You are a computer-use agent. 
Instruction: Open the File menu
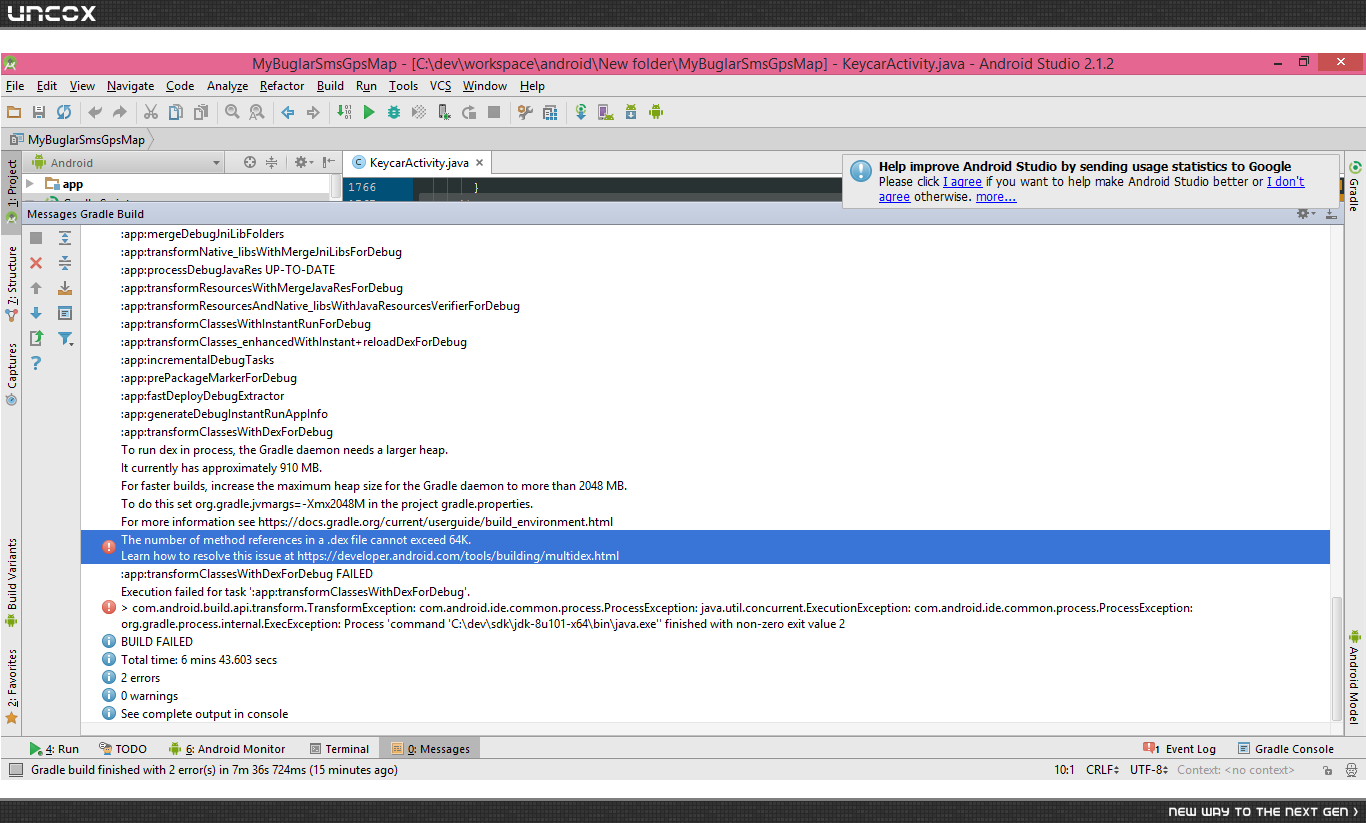[x=15, y=86]
